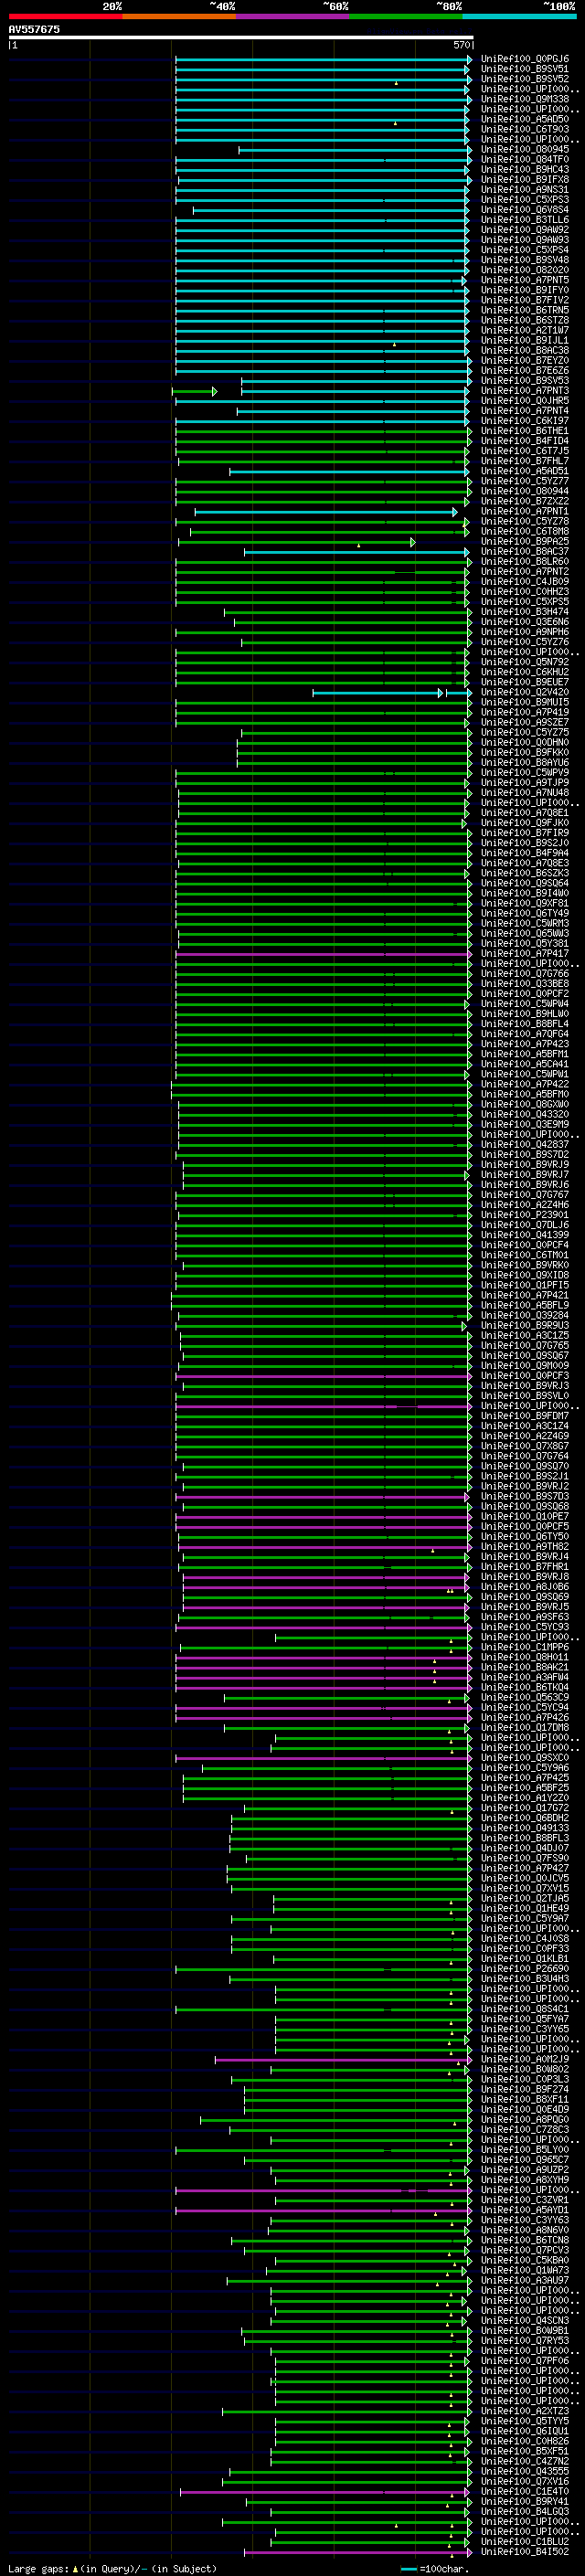Image resolution: width=585 pixels, height=2576 pixels.
Task: Click hit label UniRef100_B9HC43
Action: pyautogui.click(x=525, y=170)
